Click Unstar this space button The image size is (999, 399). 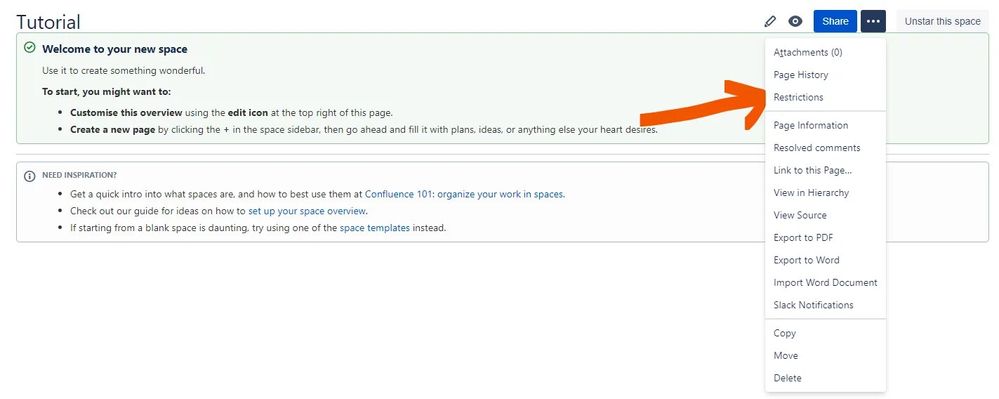pos(942,21)
